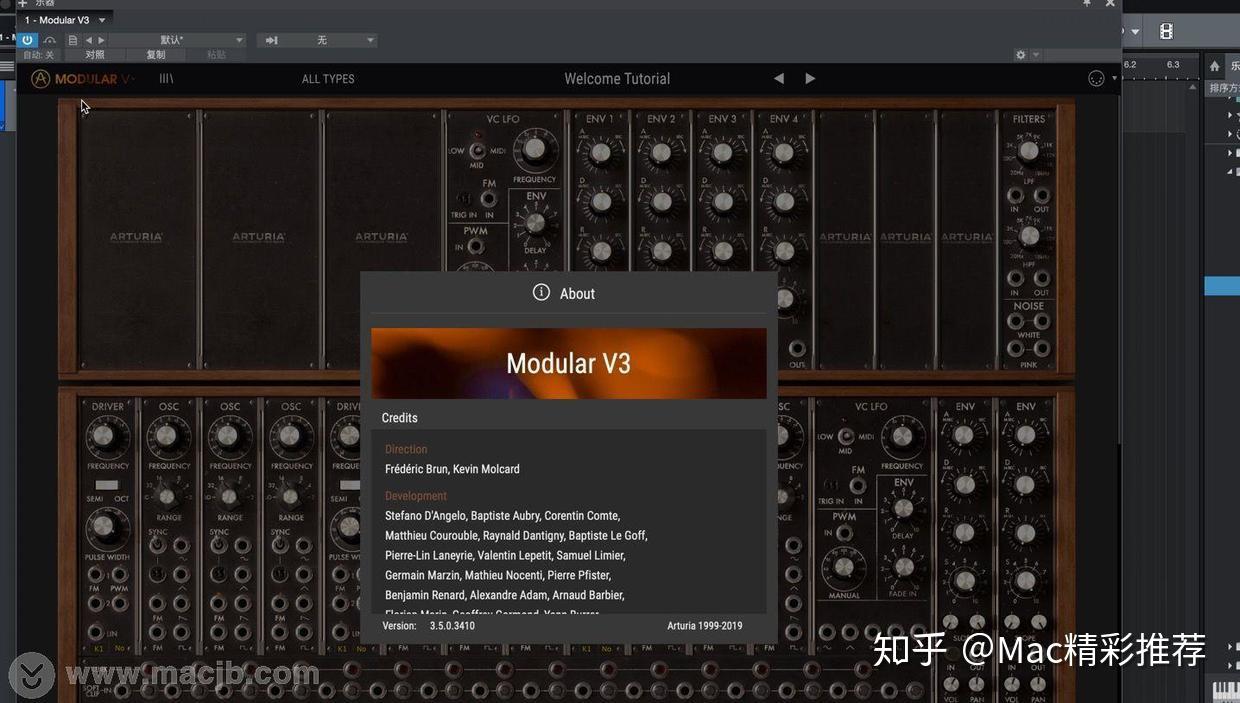Click the add instrument plus icon at top left
This screenshot has width=1240, height=703.
click(22, 5)
